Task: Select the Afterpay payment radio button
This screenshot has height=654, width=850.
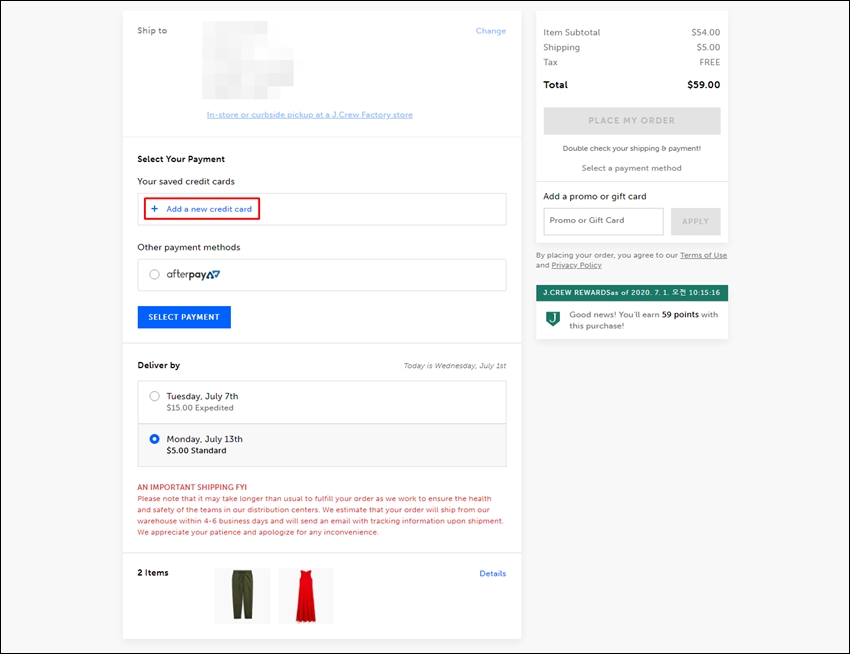Action: (154, 274)
